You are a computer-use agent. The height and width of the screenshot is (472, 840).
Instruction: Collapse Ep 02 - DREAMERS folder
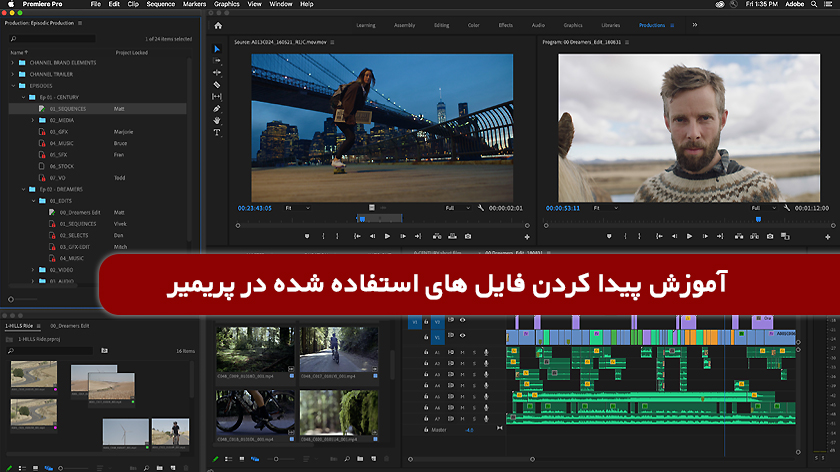[23, 190]
